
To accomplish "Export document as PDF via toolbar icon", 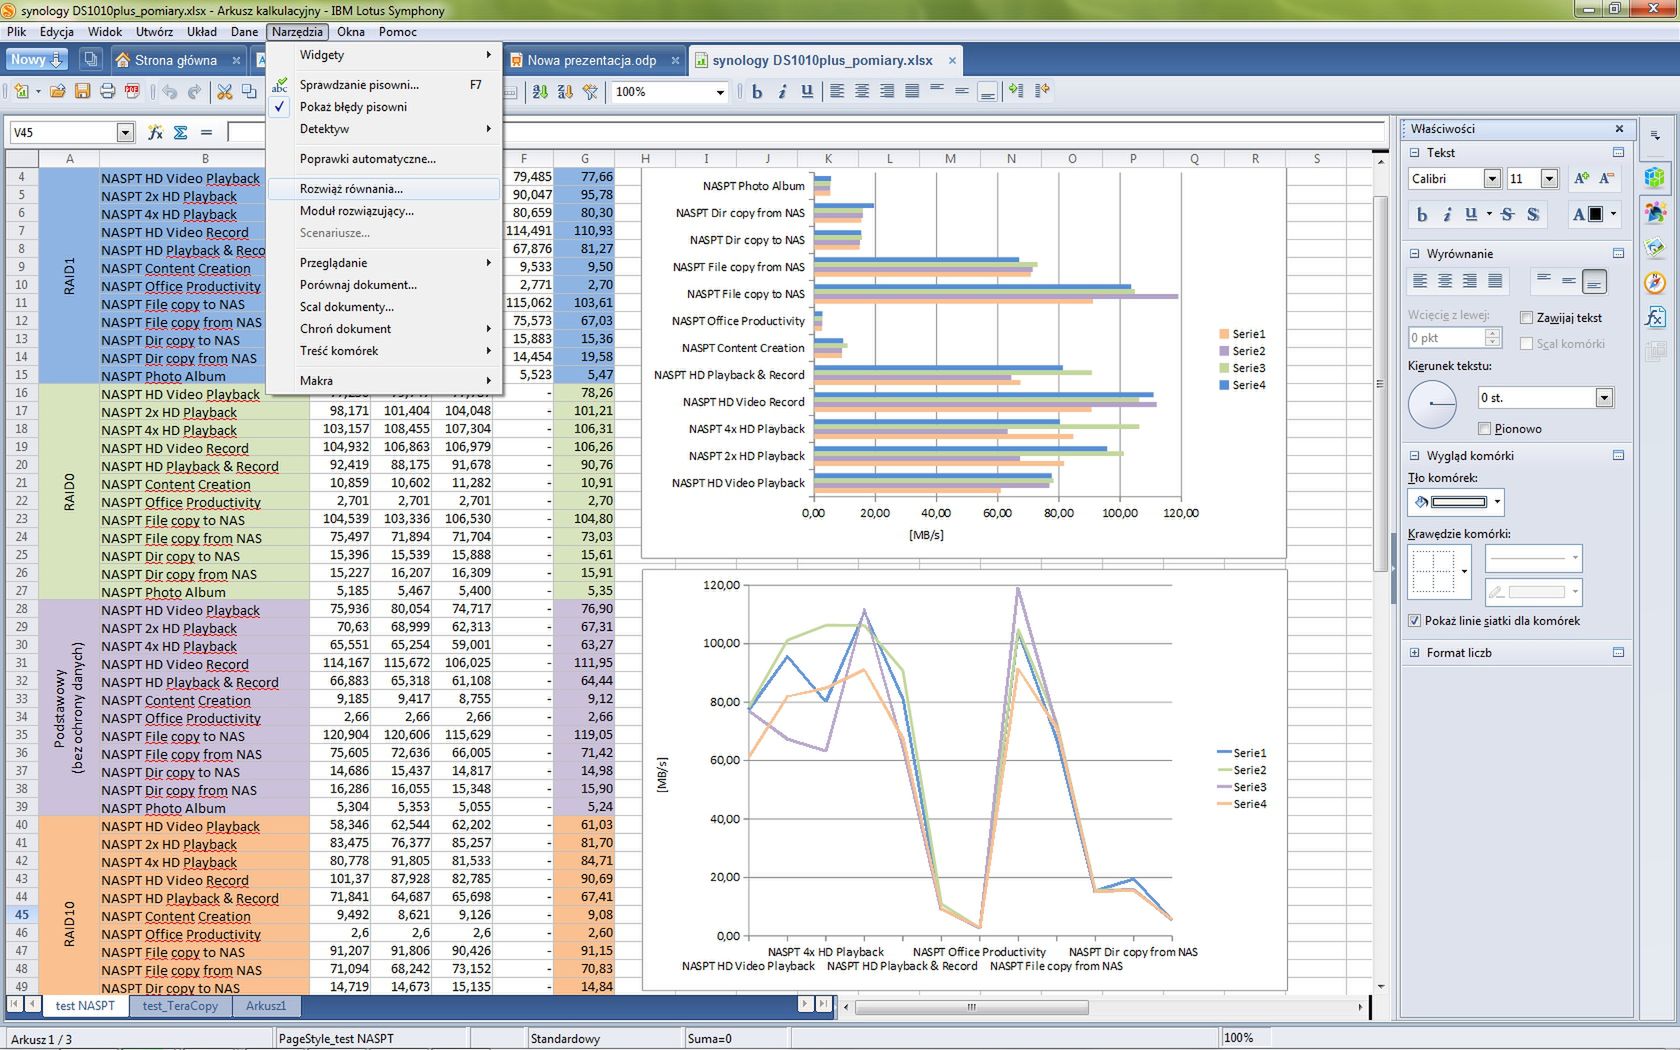I will 132,92.
